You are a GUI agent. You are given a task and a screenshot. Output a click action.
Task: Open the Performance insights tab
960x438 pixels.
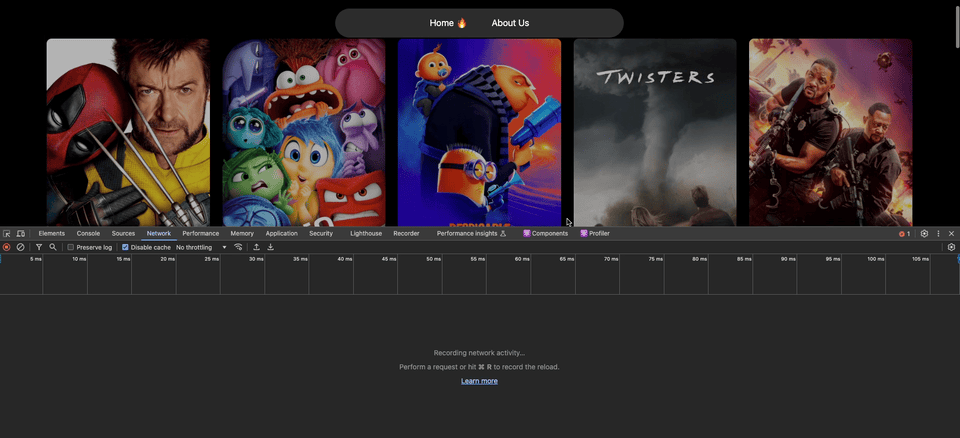tap(471, 233)
